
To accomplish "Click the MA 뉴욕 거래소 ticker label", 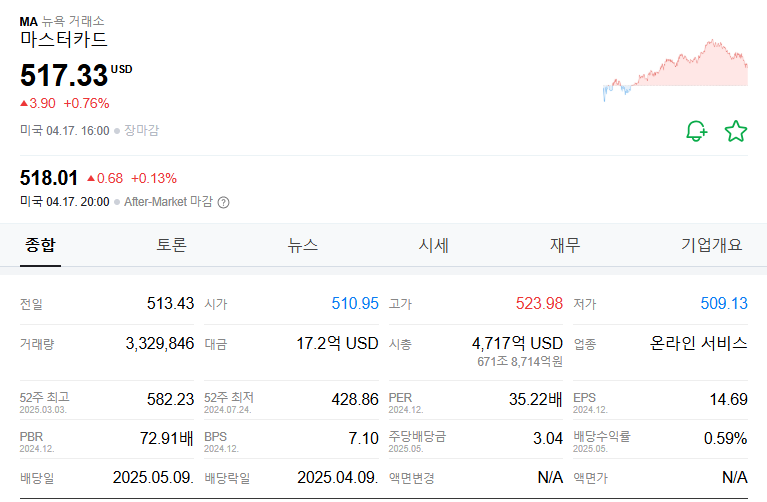I will point(62,22).
